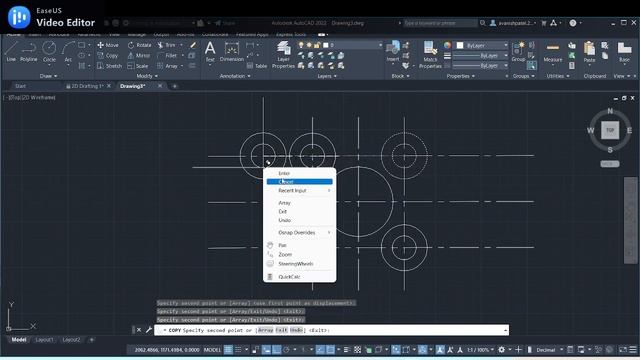Expand the Draw panel
This screenshot has width=640, height=360.
48,76
